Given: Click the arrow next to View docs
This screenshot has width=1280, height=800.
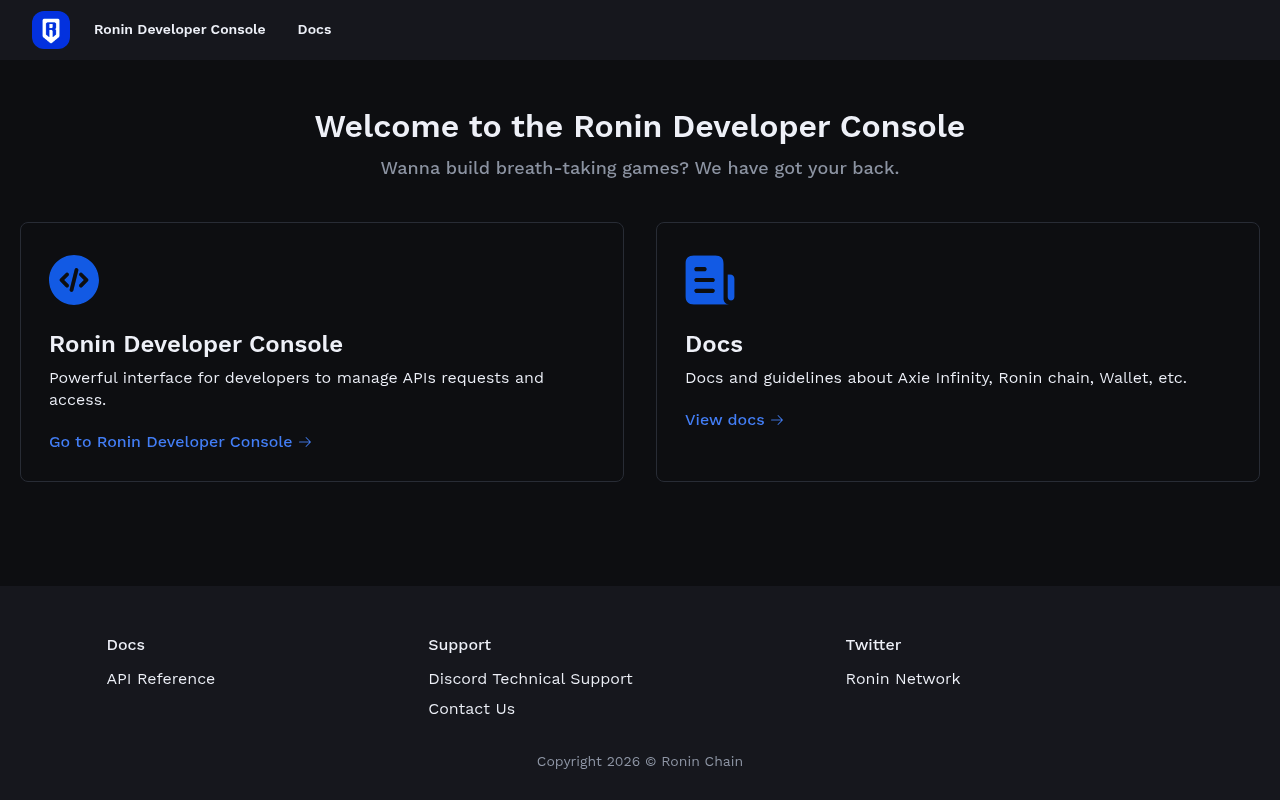Looking at the screenshot, I should click(x=778, y=420).
